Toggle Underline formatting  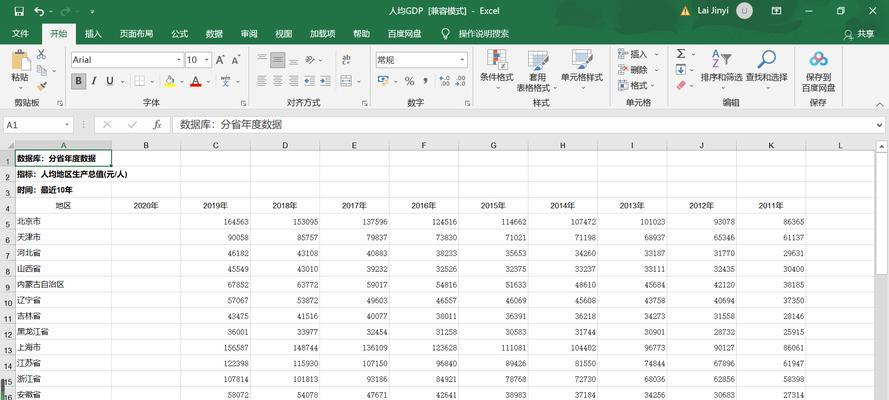tap(109, 81)
